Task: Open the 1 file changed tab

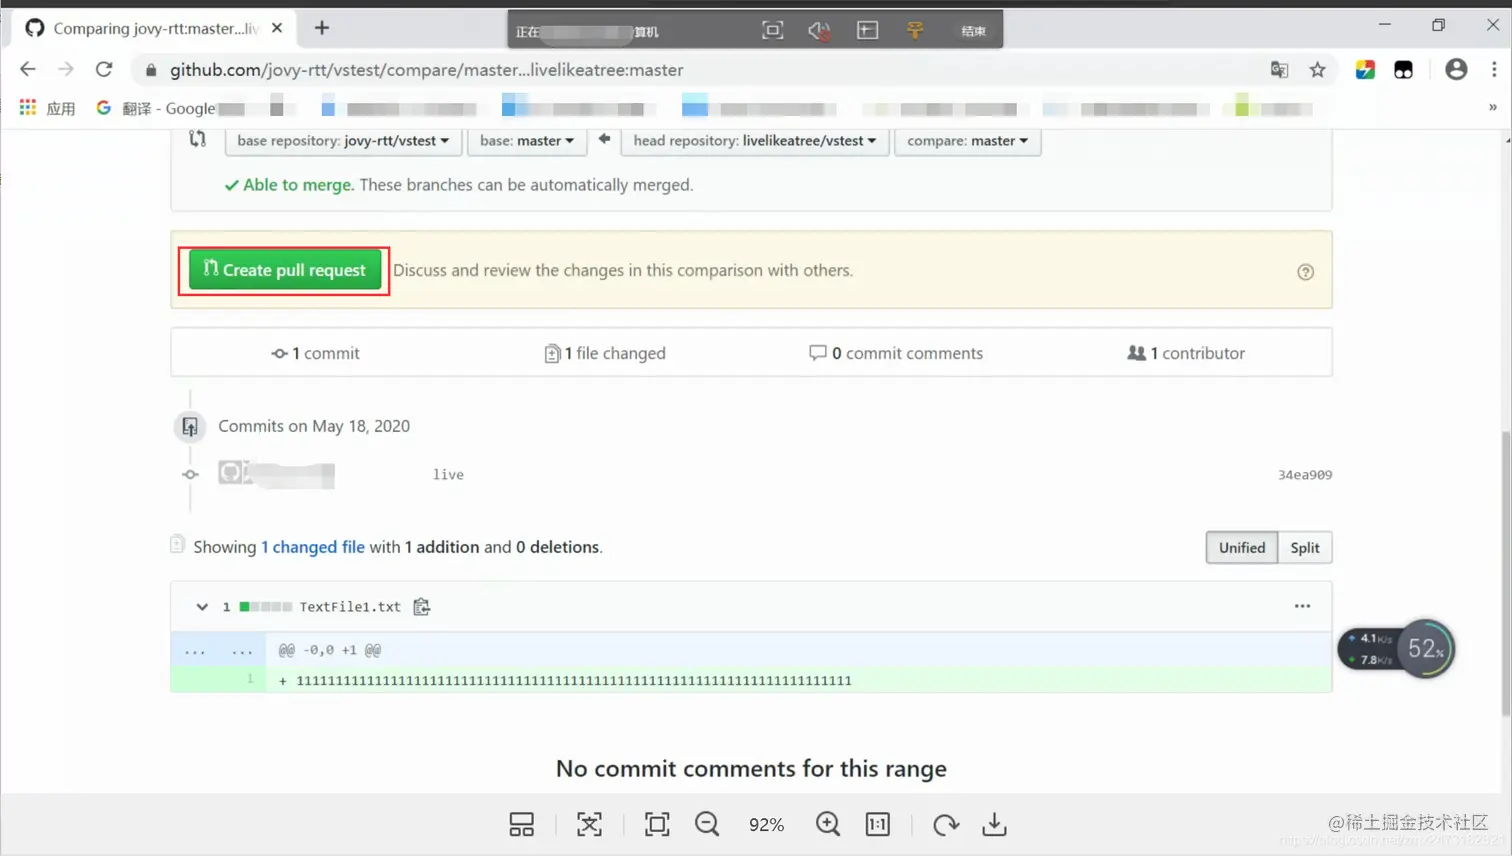Action: click(605, 353)
